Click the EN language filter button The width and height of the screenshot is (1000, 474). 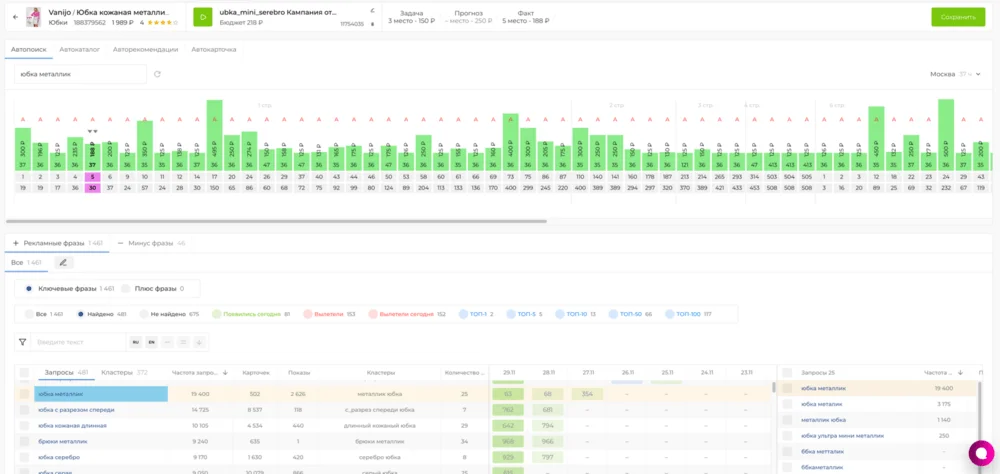[x=151, y=342]
